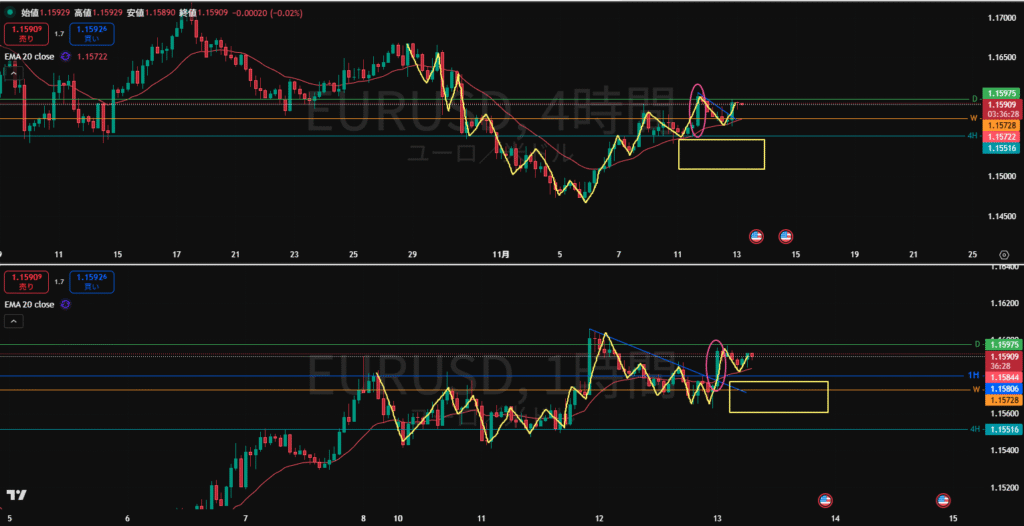Open the first US flag economic event on 4-hour chart

pyautogui.click(x=756, y=236)
